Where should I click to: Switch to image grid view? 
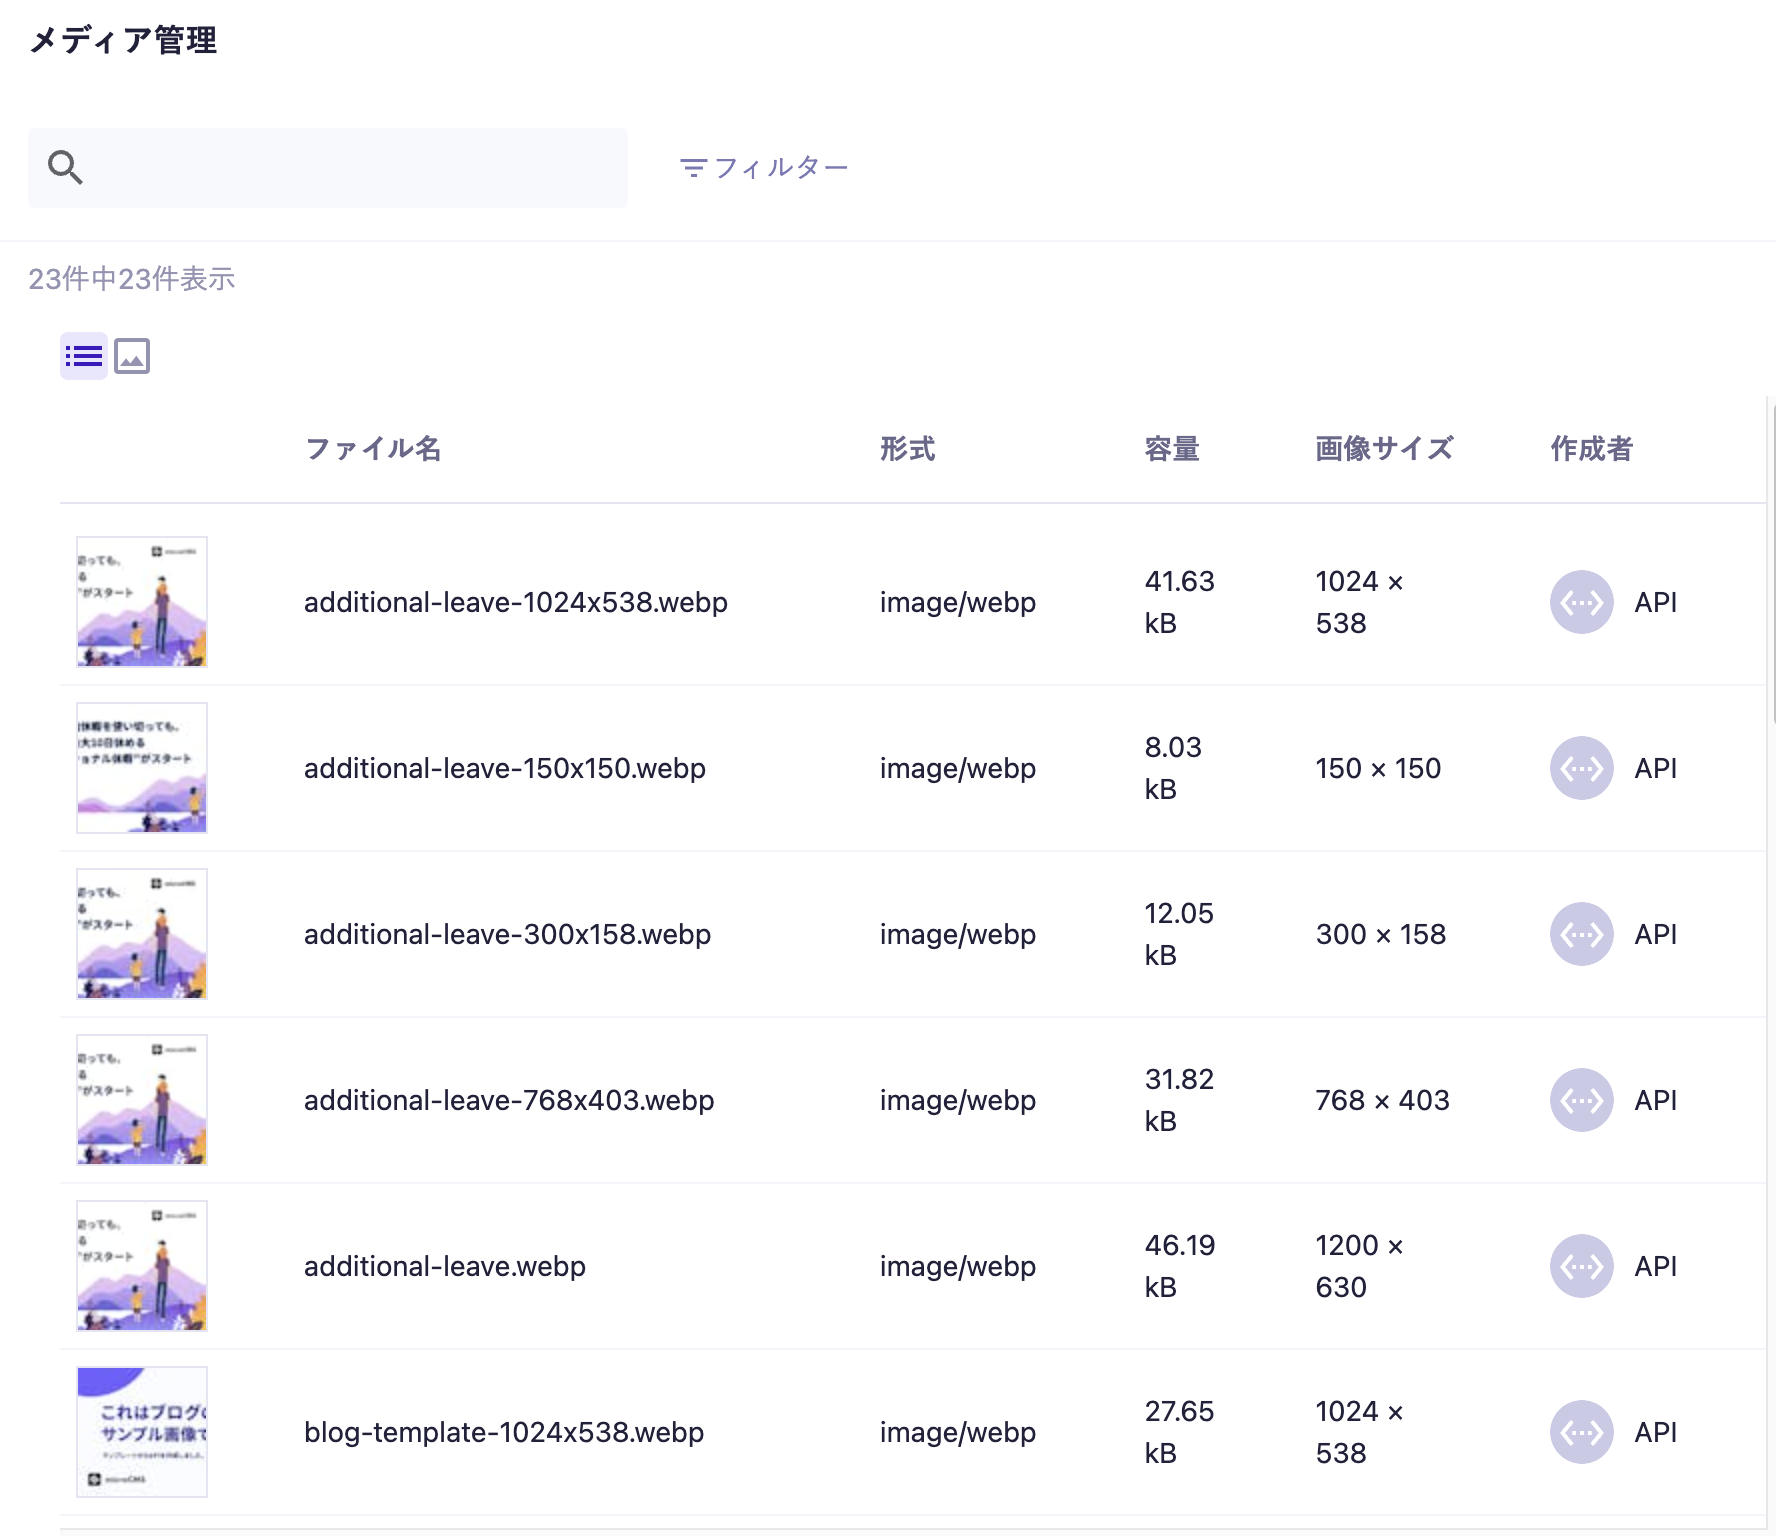click(x=132, y=356)
